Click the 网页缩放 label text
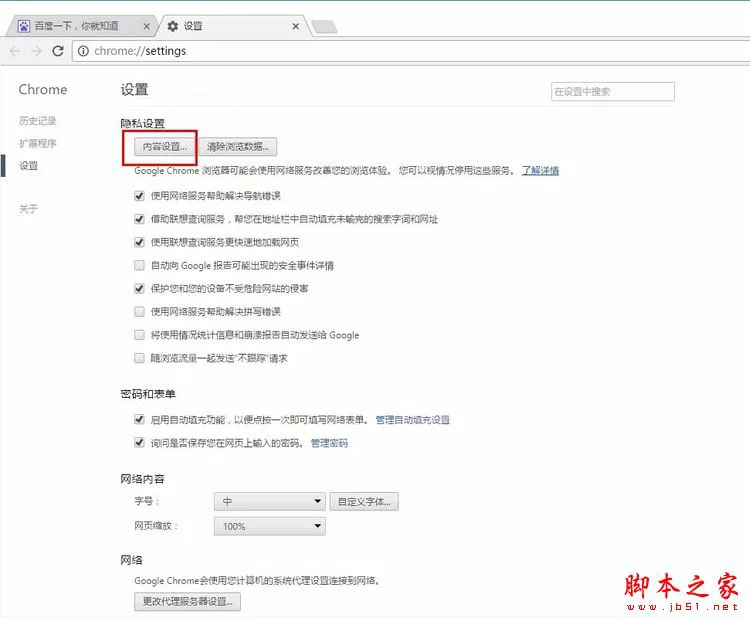Image resolution: width=750 pixels, height=618 pixels. click(156, 526)
